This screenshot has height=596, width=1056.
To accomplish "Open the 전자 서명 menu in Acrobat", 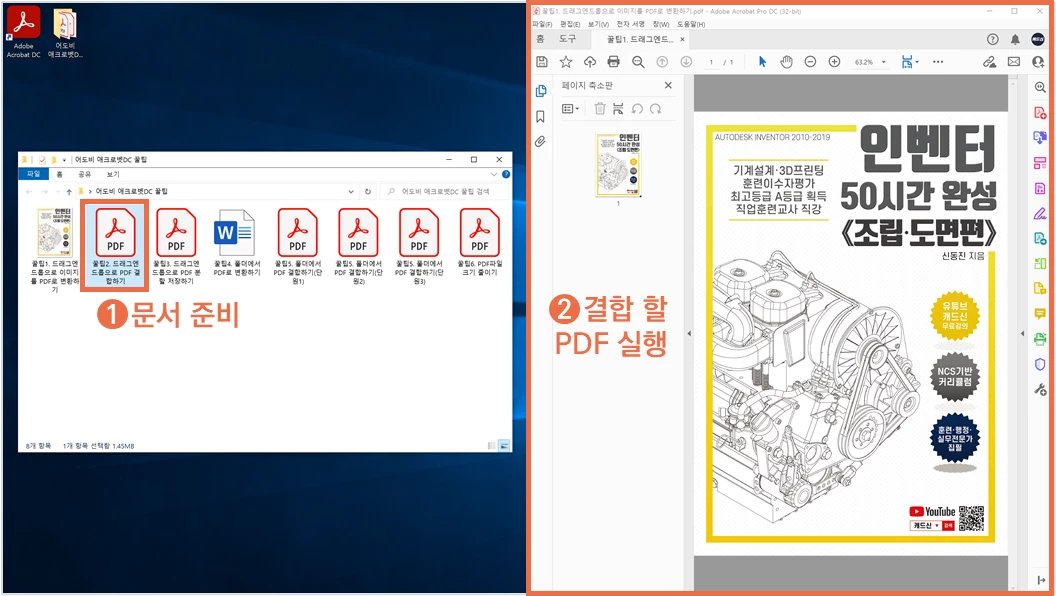I will (x=630, y=24).
